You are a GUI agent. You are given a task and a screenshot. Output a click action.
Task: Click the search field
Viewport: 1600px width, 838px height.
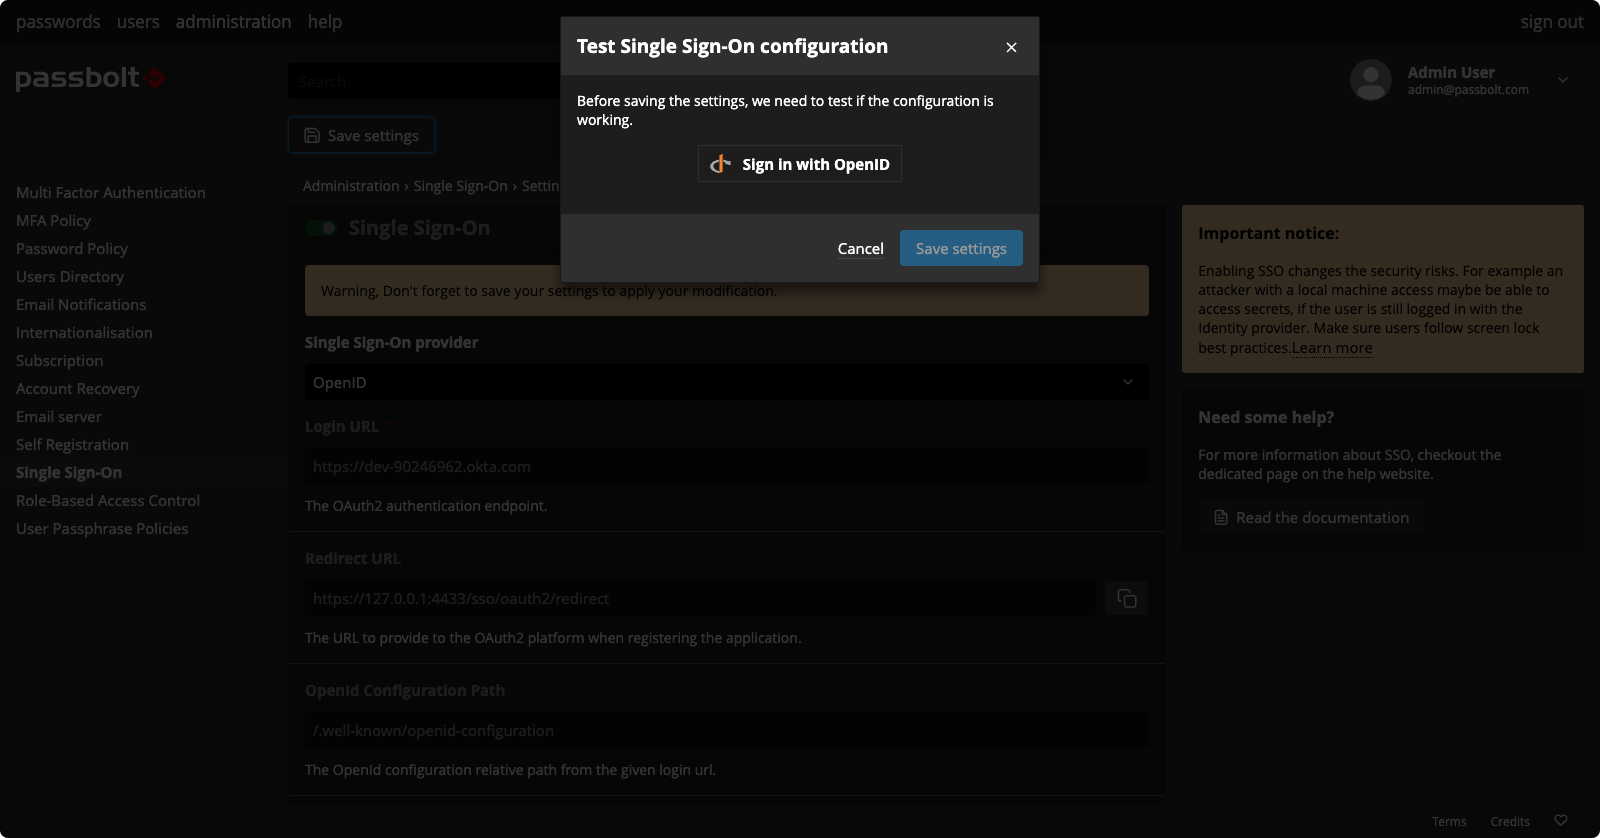pyautogui.click(x=424, y=81)
